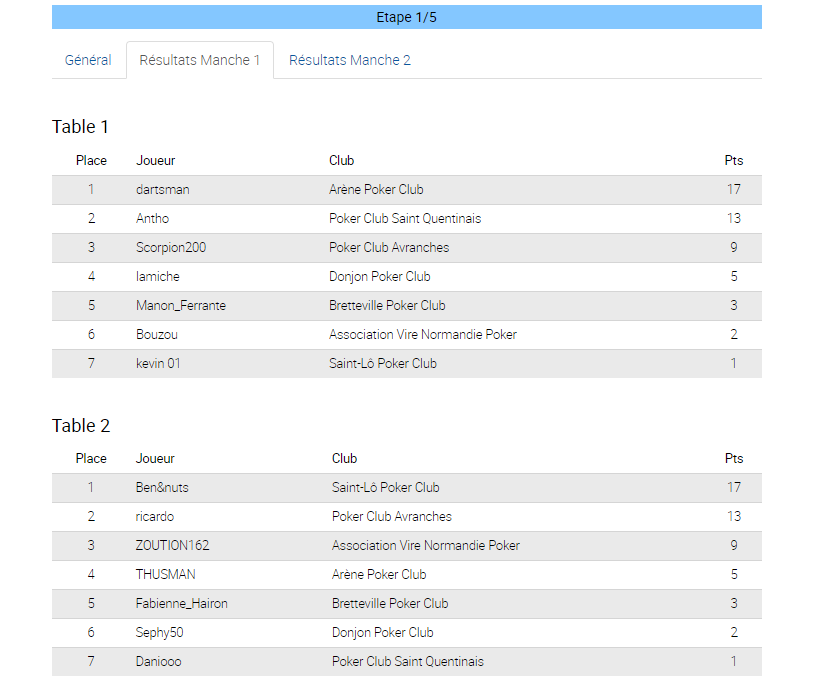Select the Résultats Manche 1 tab
Viewport: 818px width, 686px height.
coord(200,60)
